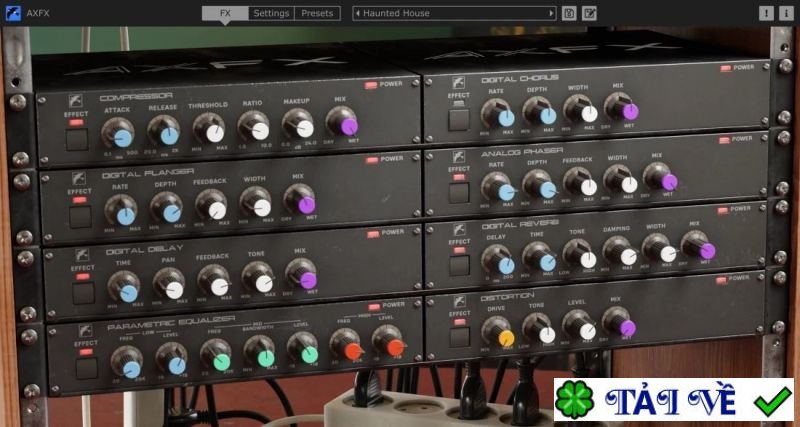Toggle the Digital Reverb effect button

(460, 266)
